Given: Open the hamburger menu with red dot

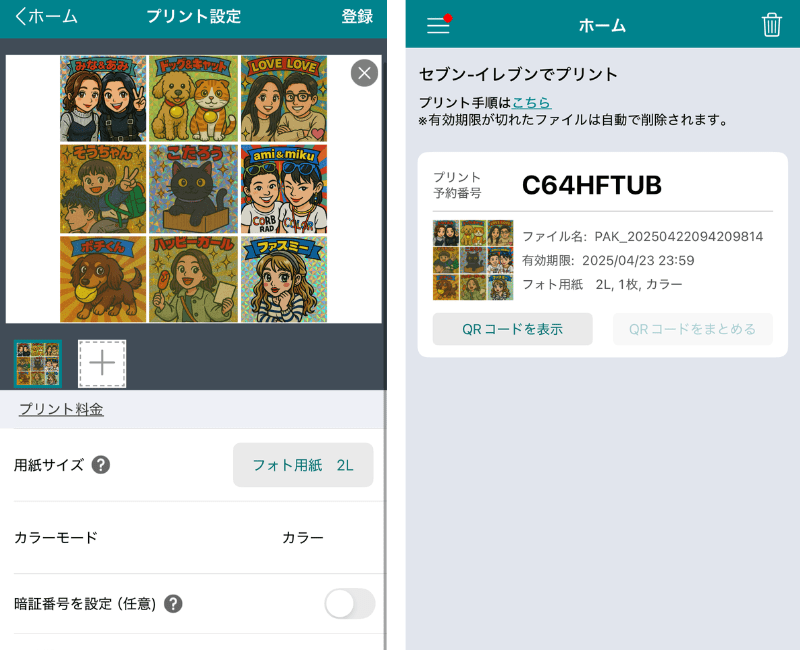Looking at the screenshot, I should click(438, 25).
